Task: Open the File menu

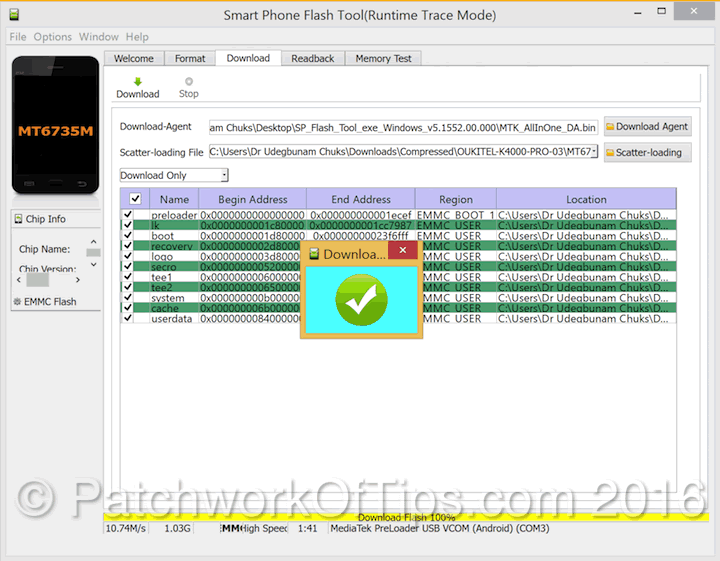Action: [x=18, y=37]
